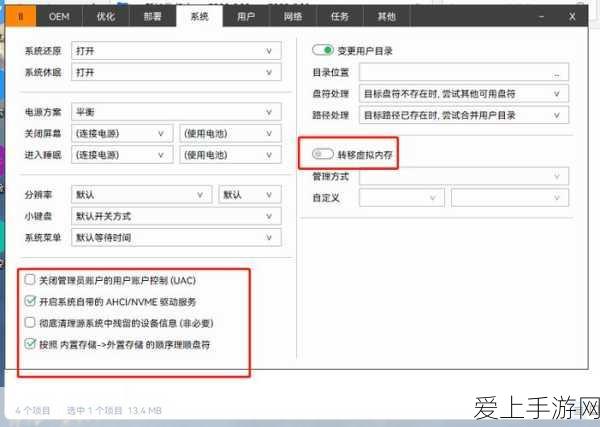Image resolution: width=600 pixels, height=427 pixels.
Task: Open 关闭屏幕 (使用电池) dropdown
Action: tap(230, 133)
